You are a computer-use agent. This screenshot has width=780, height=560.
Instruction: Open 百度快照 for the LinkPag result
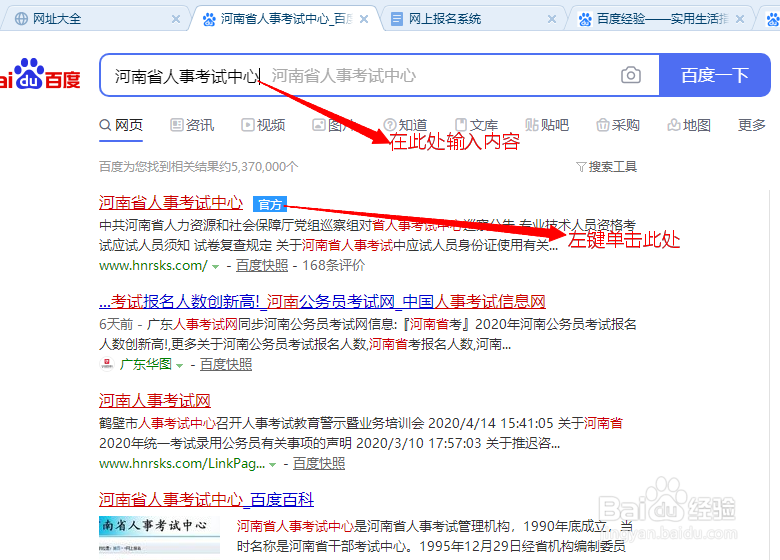[319, 464]
